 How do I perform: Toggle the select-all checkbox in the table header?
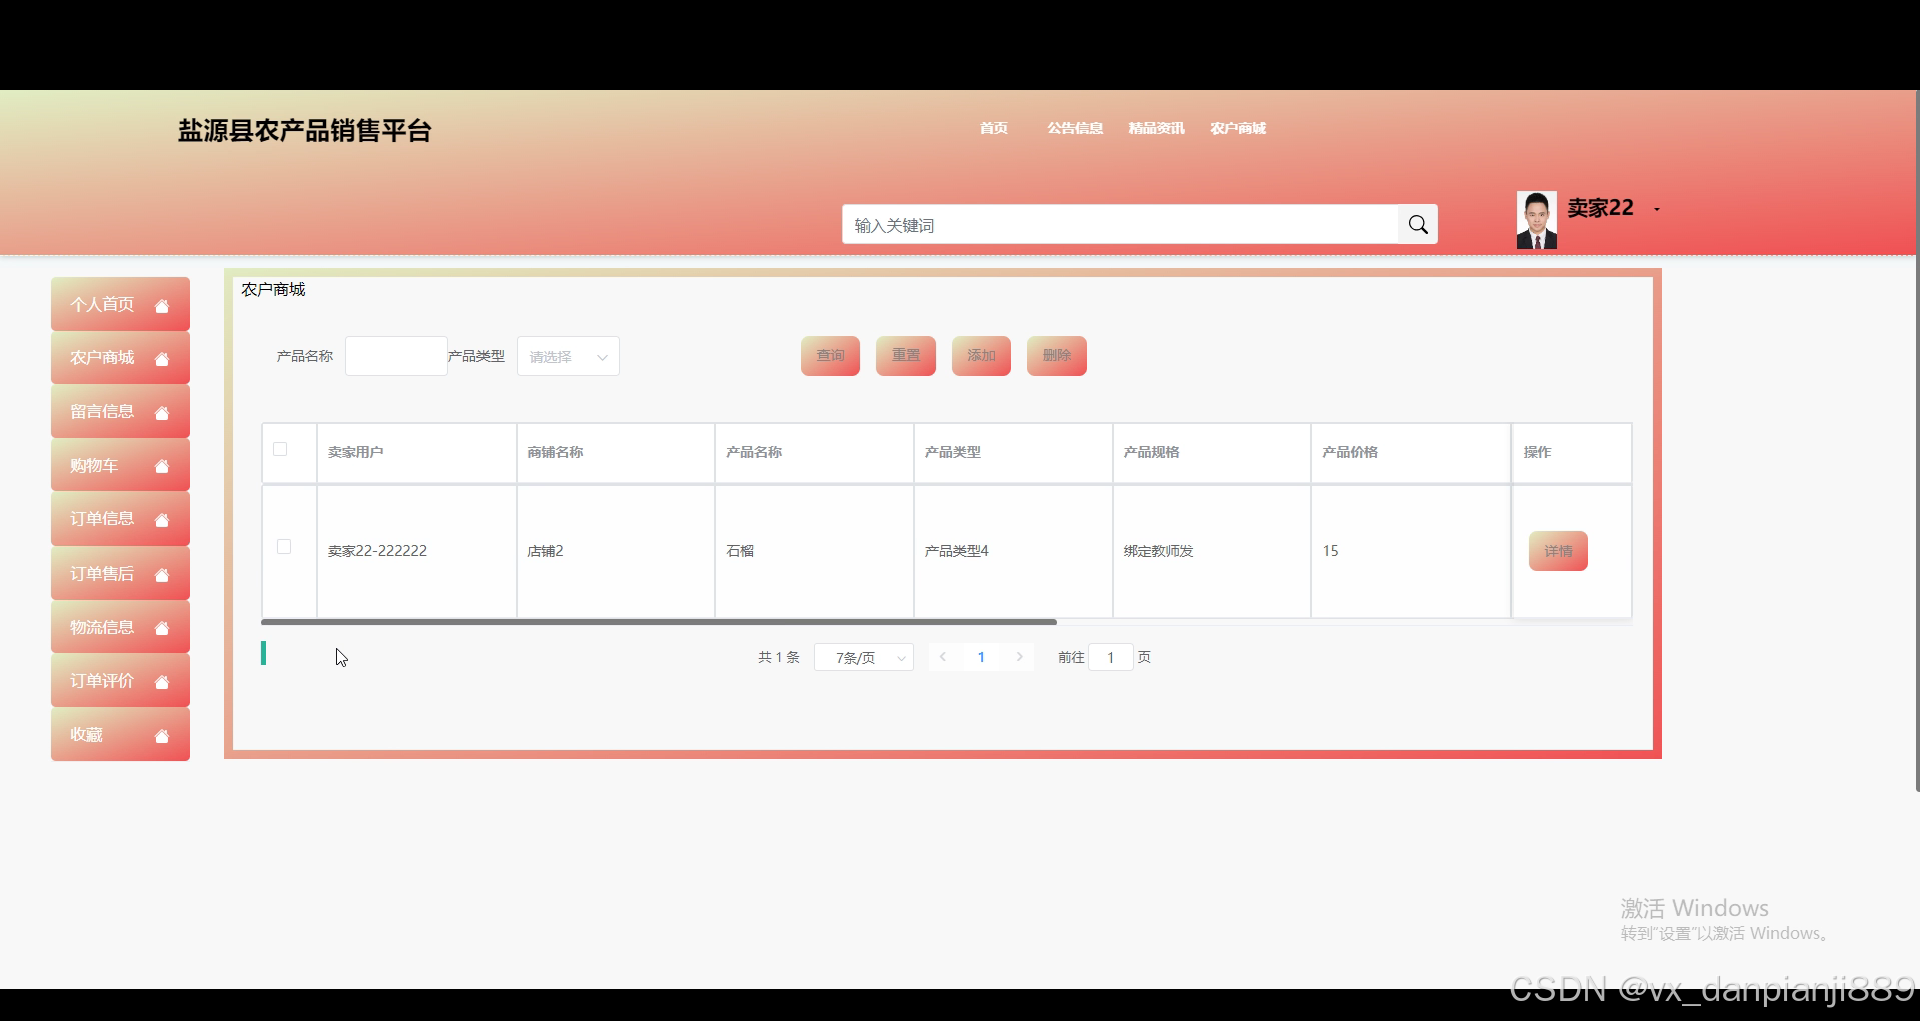point(280,449)
